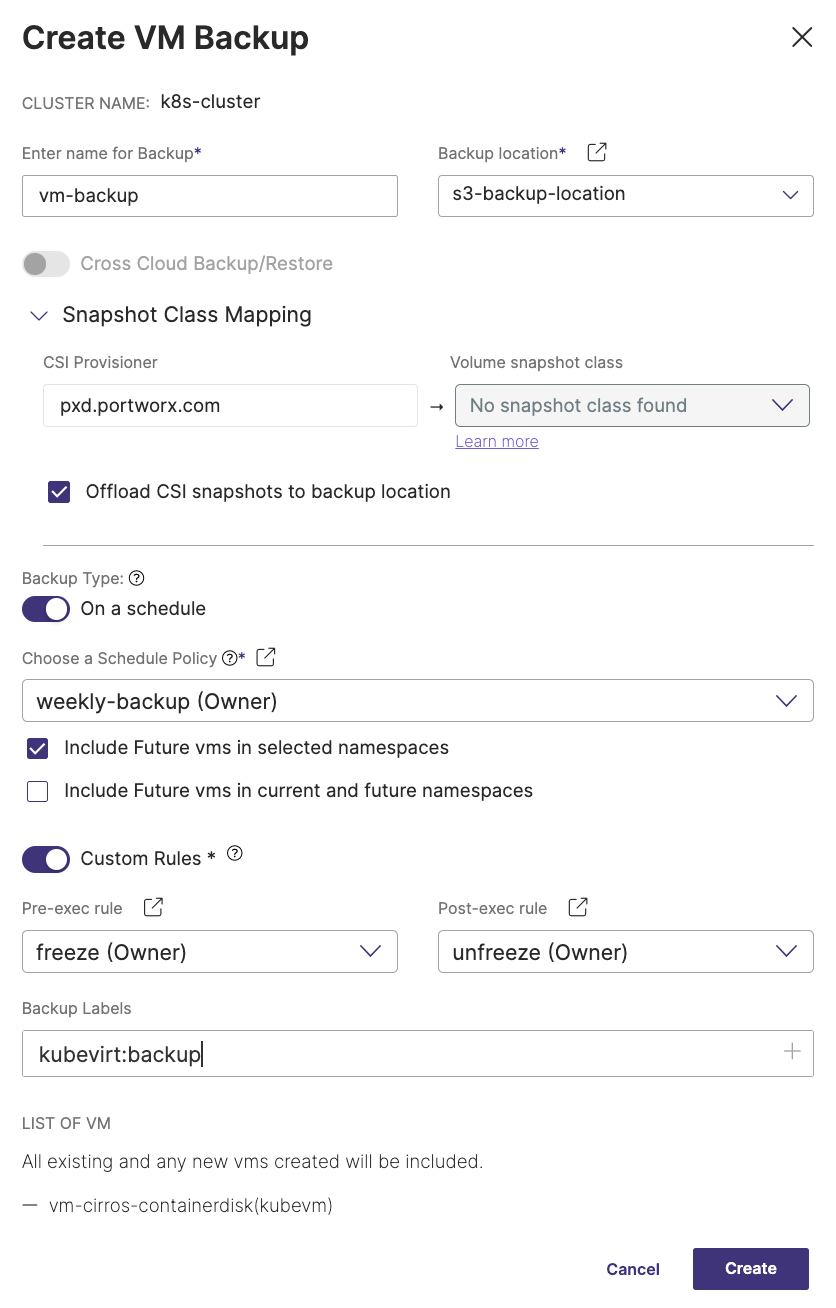Open external link icon beside Pre-exec rule
836x1308 pixels.
[153, 907]
